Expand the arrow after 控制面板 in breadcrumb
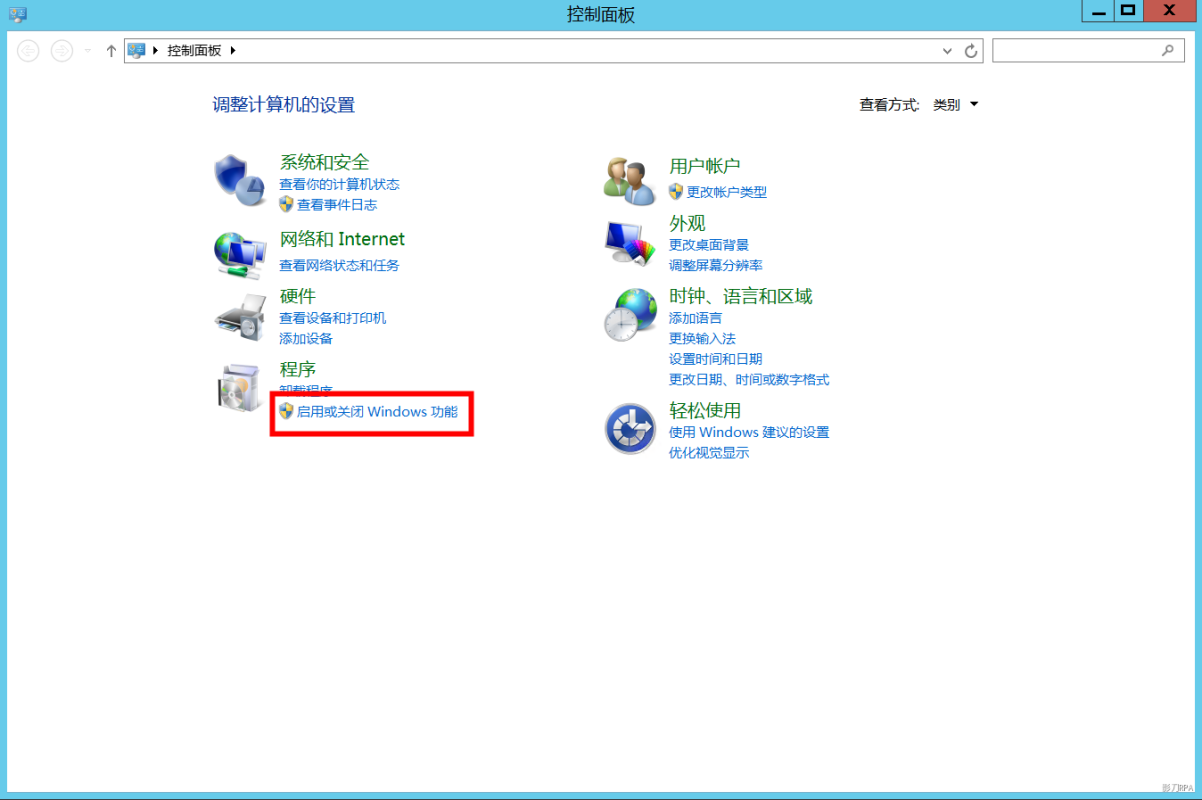 click(233, 50)
